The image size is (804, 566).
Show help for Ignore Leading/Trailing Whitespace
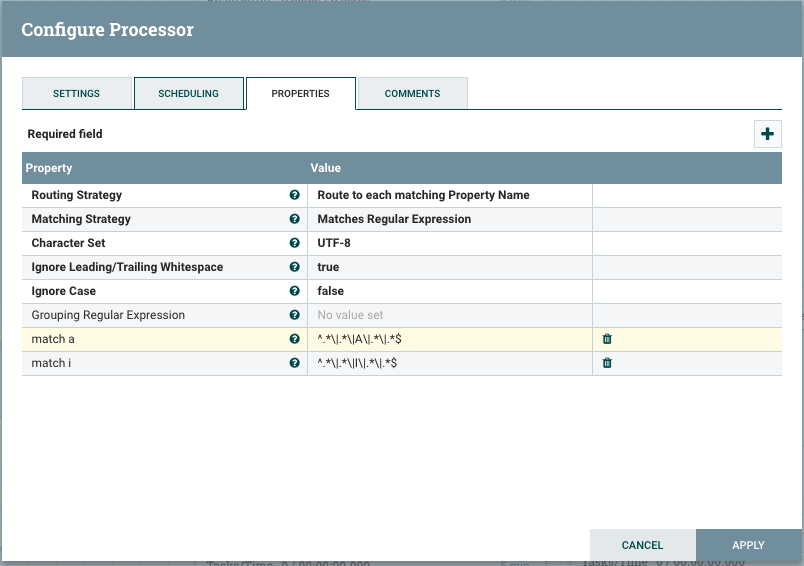coord(294,267)
